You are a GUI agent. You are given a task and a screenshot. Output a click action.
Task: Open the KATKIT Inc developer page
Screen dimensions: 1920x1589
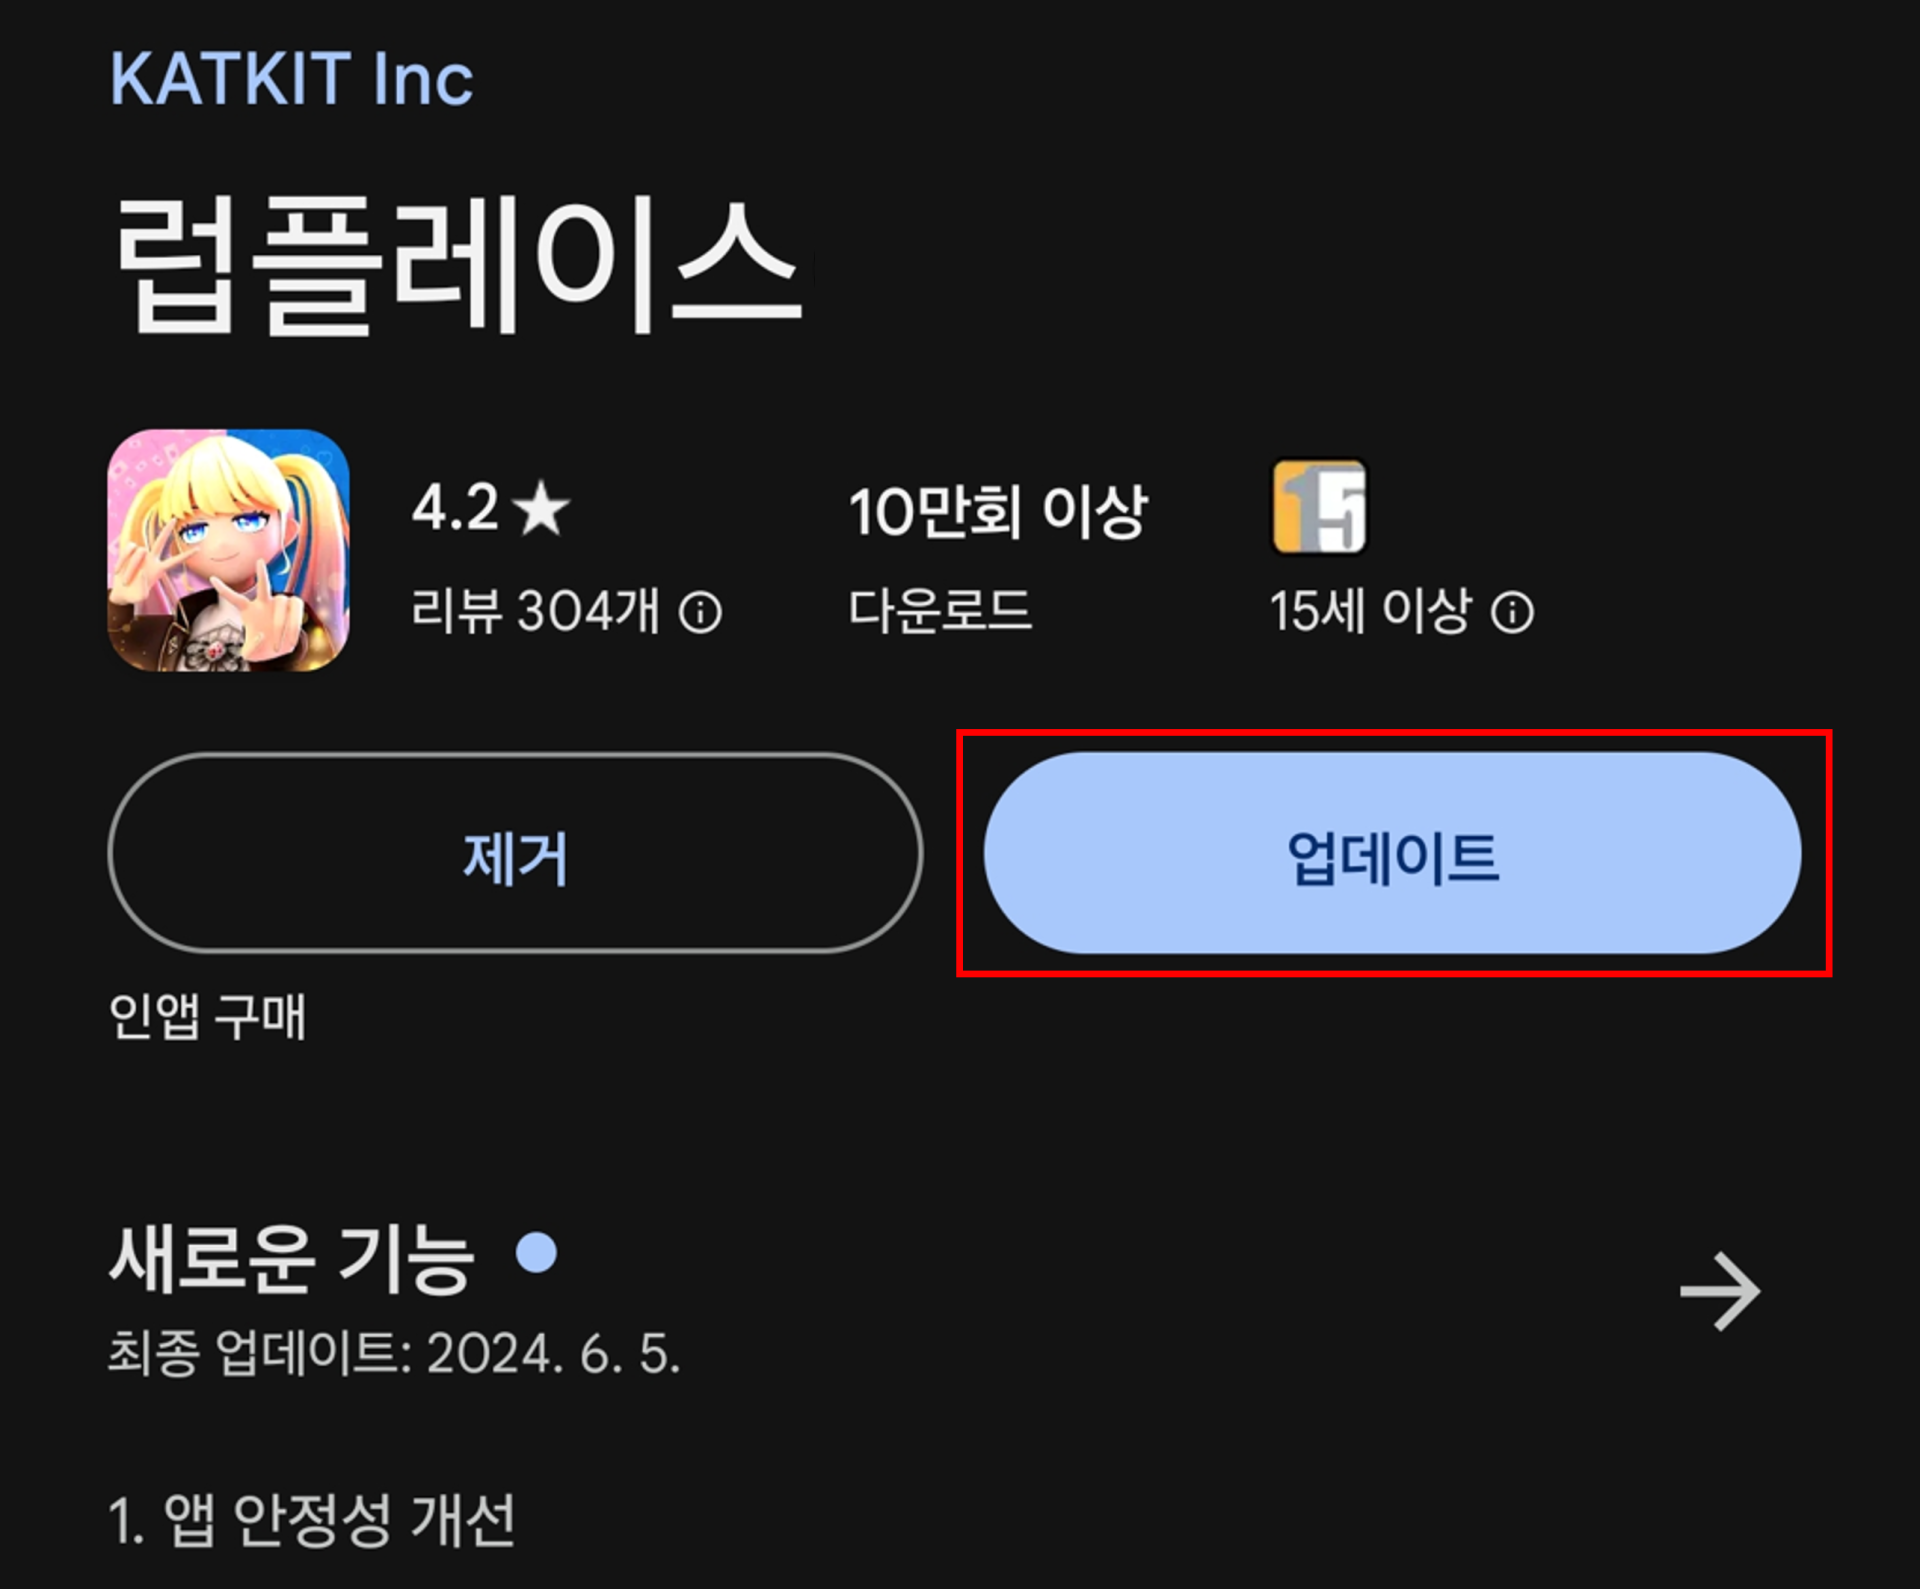point(291,79)
